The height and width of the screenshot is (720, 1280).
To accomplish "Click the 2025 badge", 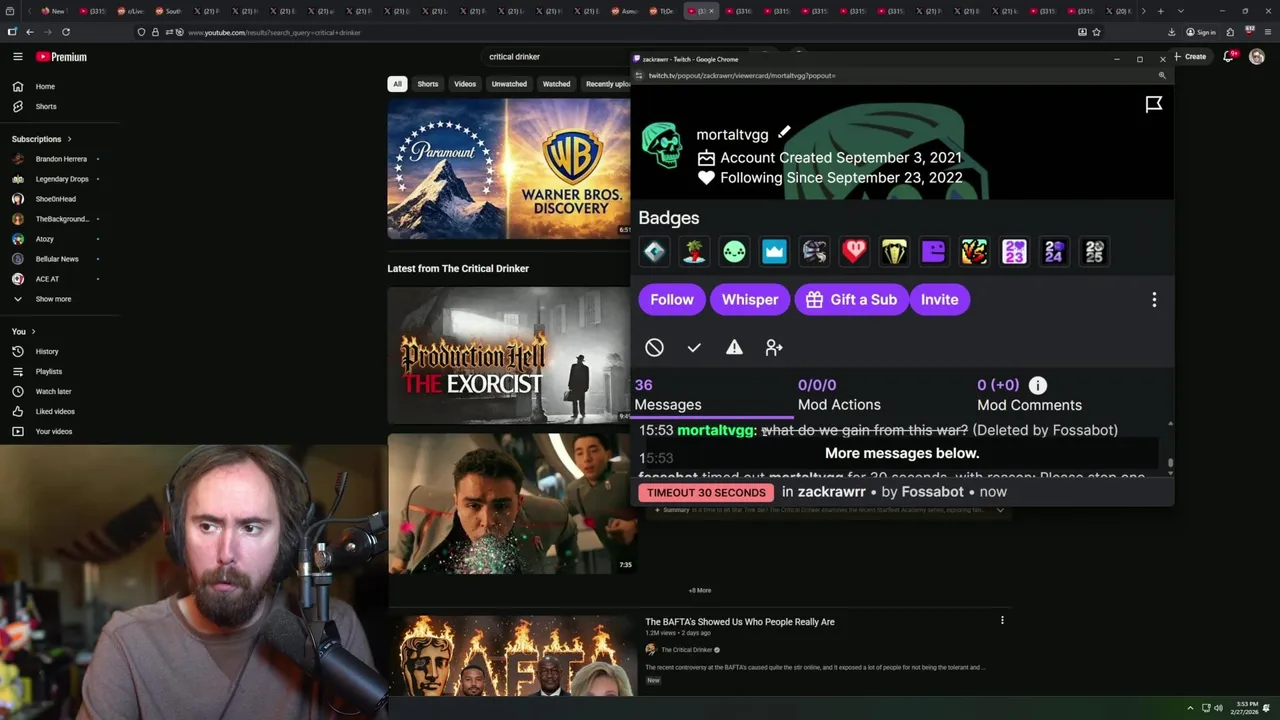I will coord(1094,252).
